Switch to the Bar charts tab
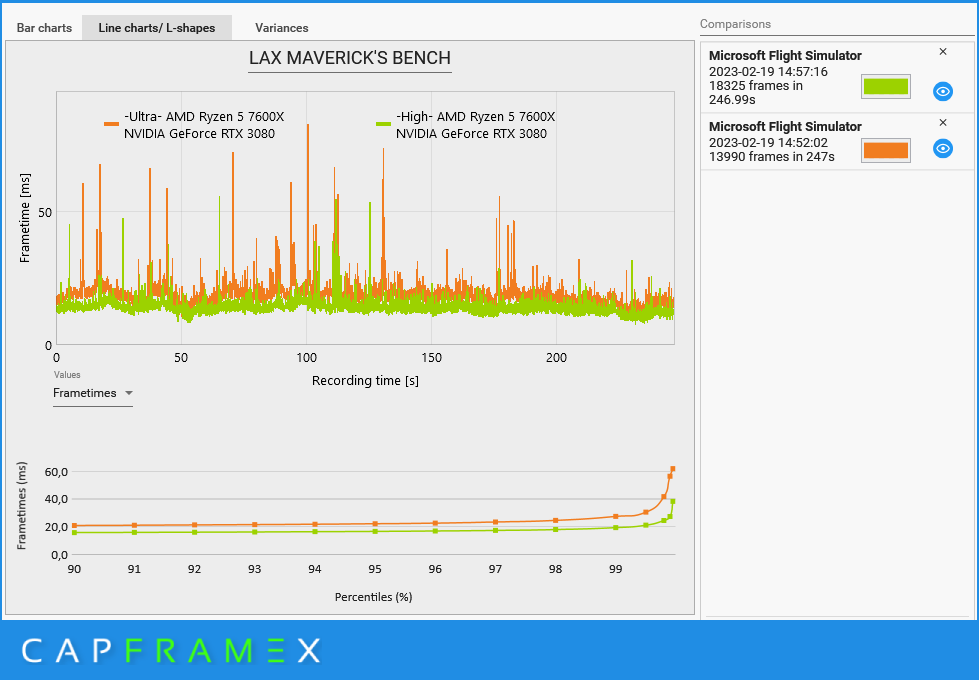Image resolution: width=979 pixels, height=680 pixels. coord(44,28)
